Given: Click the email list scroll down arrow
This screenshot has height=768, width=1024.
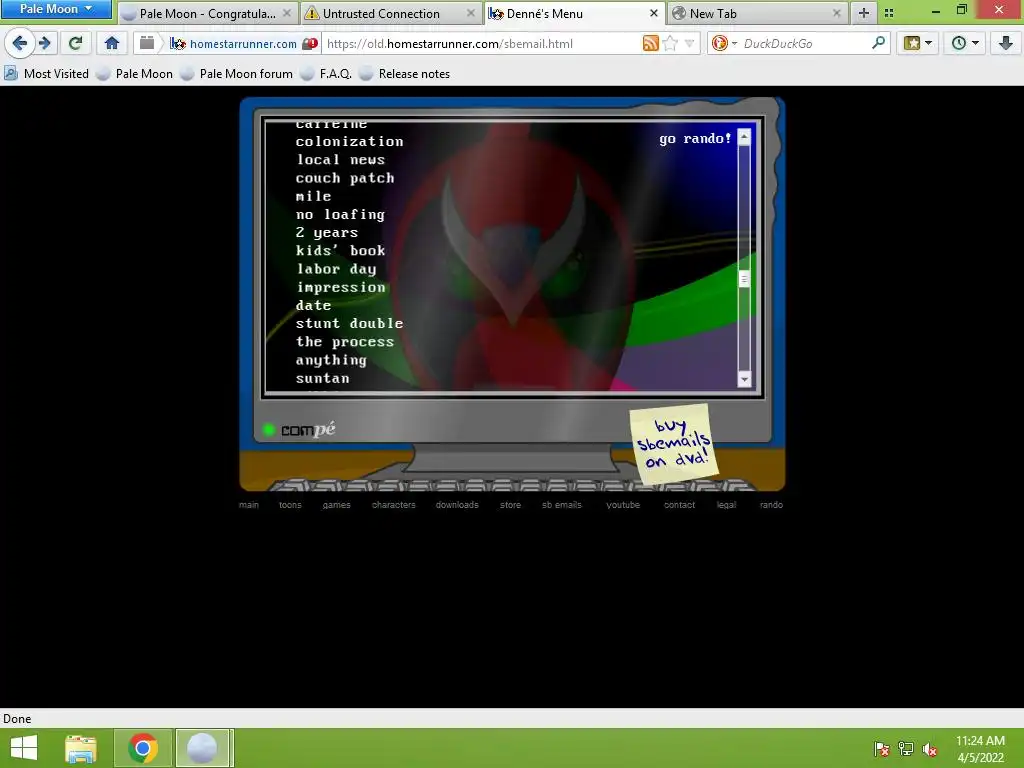Looking at the screenshot, I should (x=744, y=379).
